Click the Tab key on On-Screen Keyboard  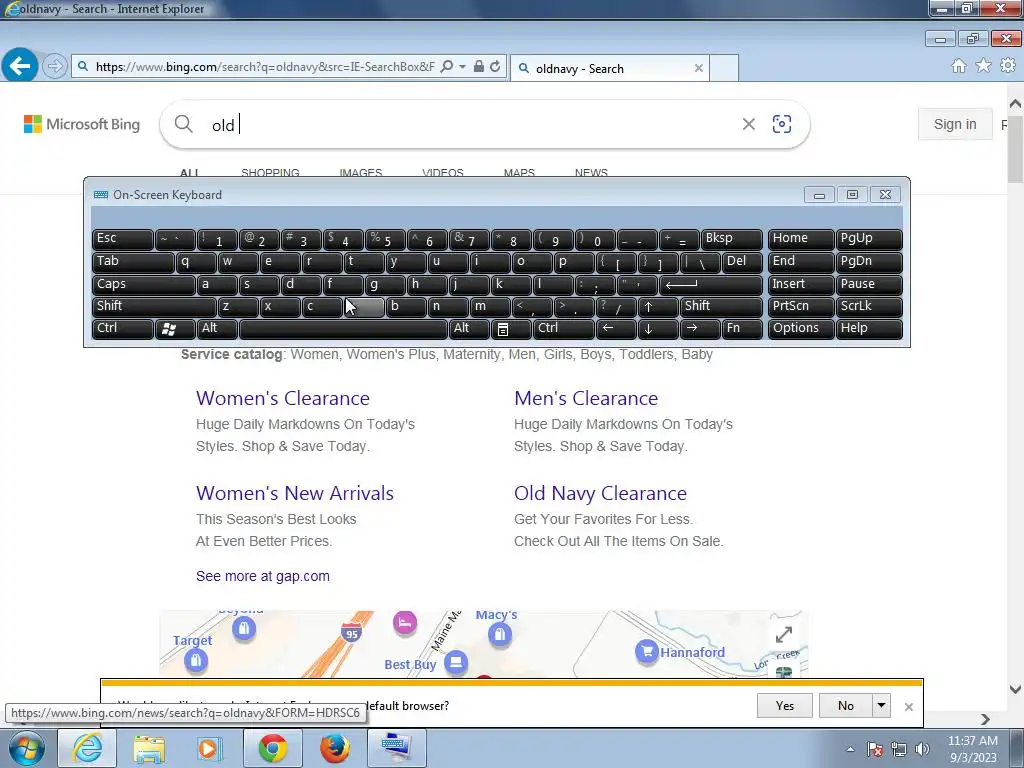click(x=133, y=262)
